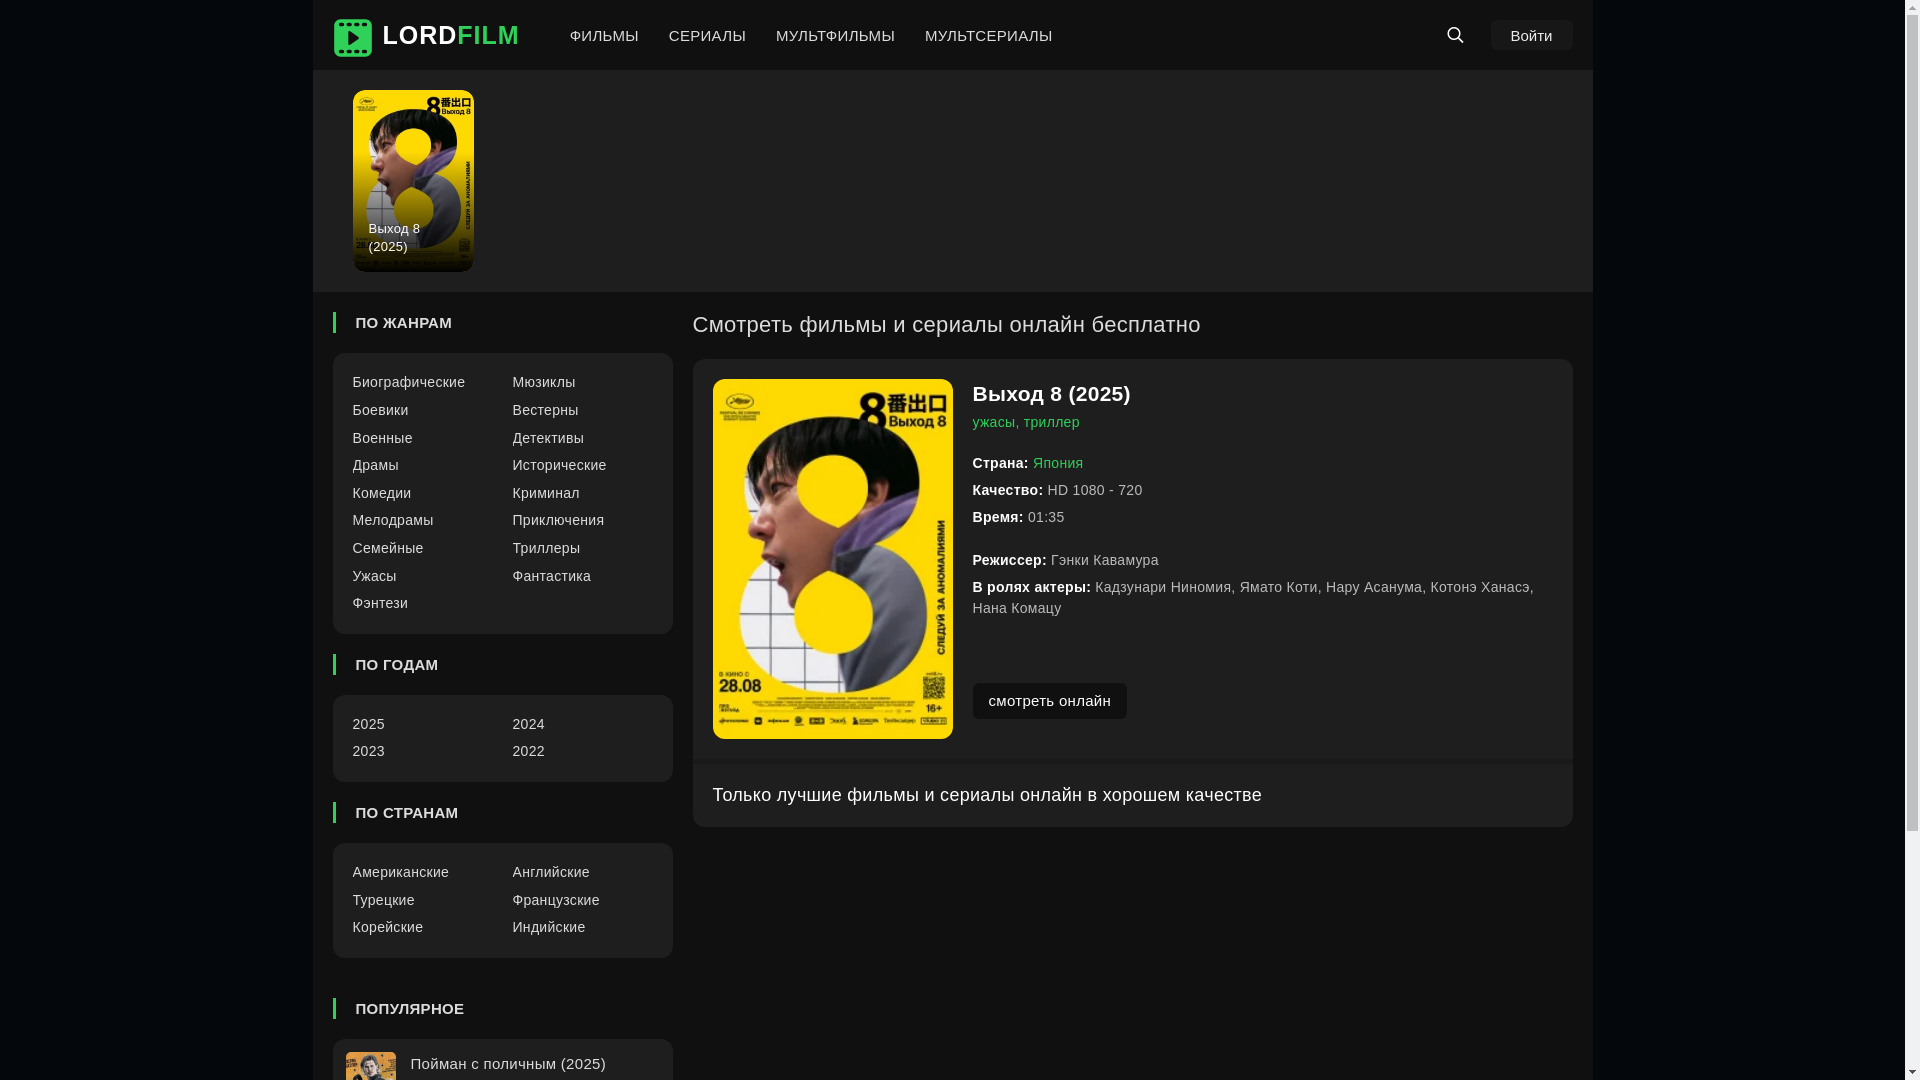Select the Детективы genre

[548, 438]
